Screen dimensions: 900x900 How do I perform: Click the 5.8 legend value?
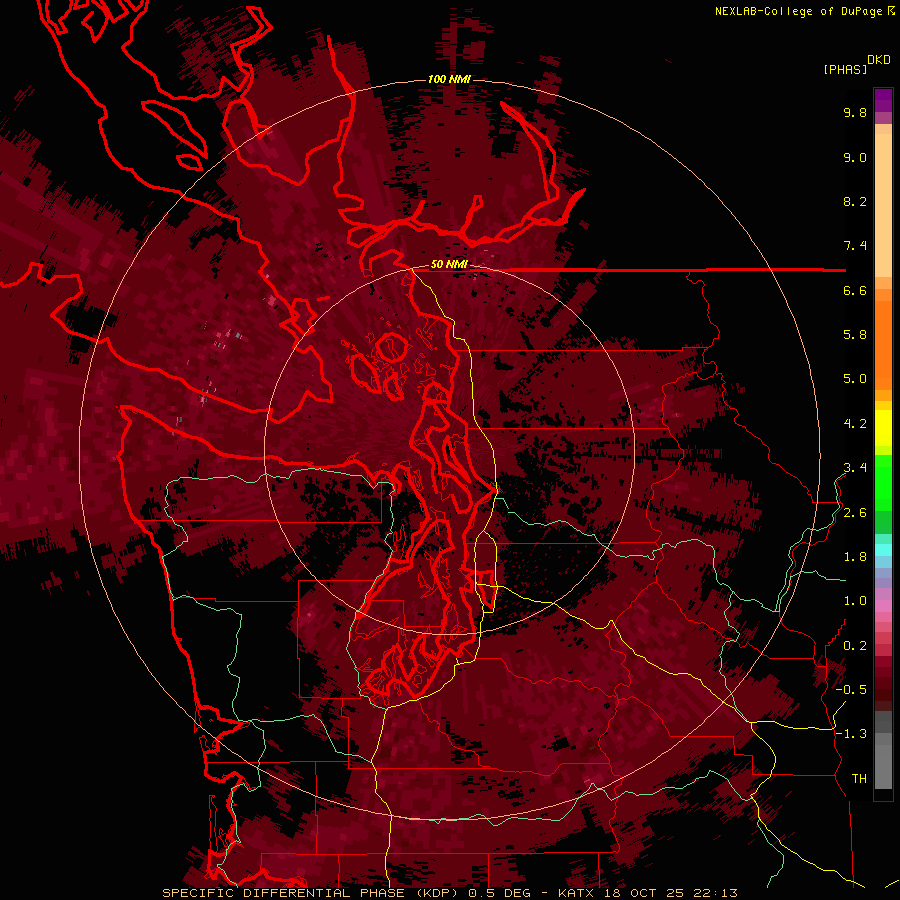click(855, 335)
